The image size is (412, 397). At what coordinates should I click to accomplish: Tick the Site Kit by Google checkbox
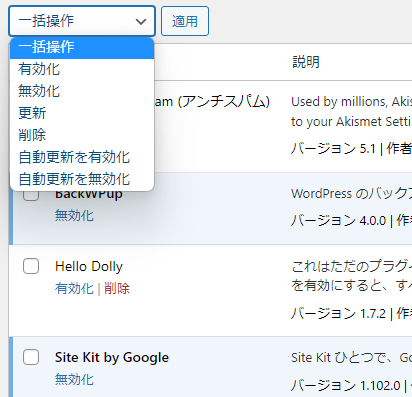31,357
